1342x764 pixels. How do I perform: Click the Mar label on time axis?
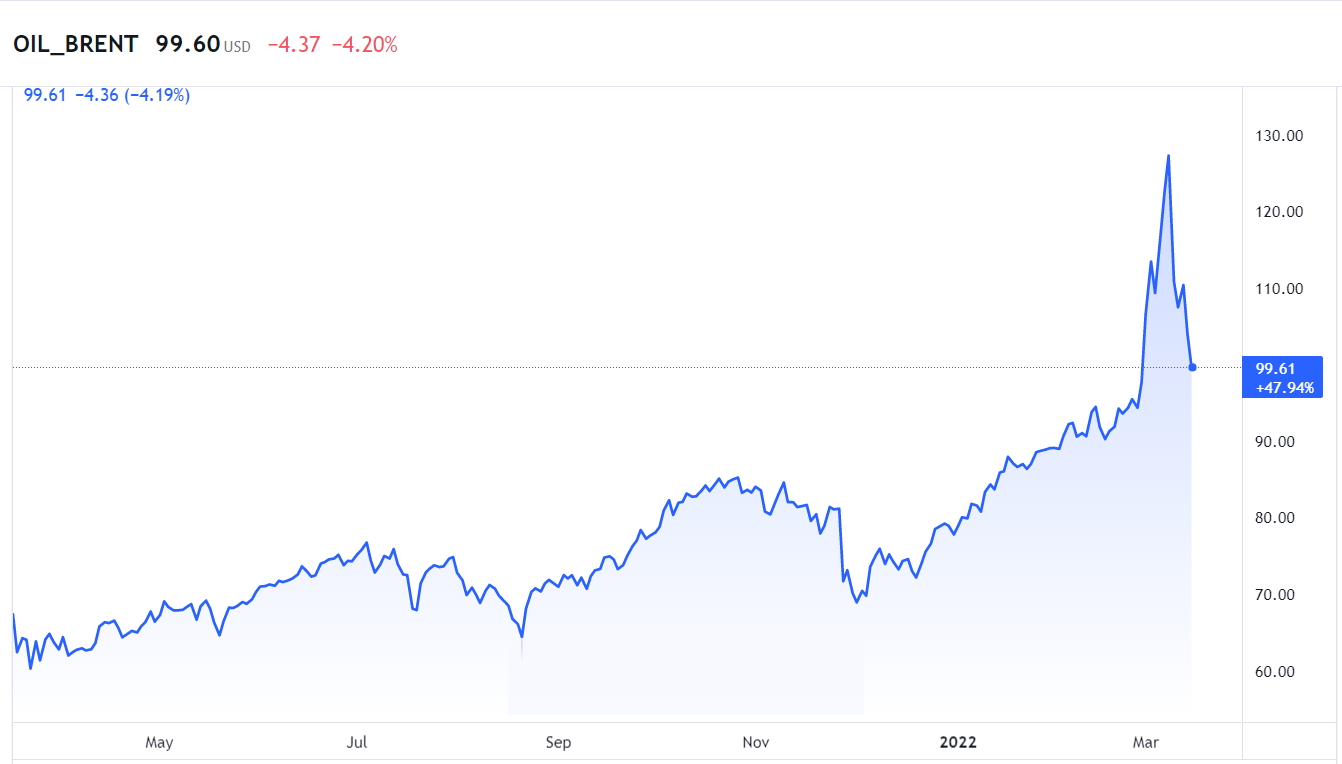pos(1146,742)
